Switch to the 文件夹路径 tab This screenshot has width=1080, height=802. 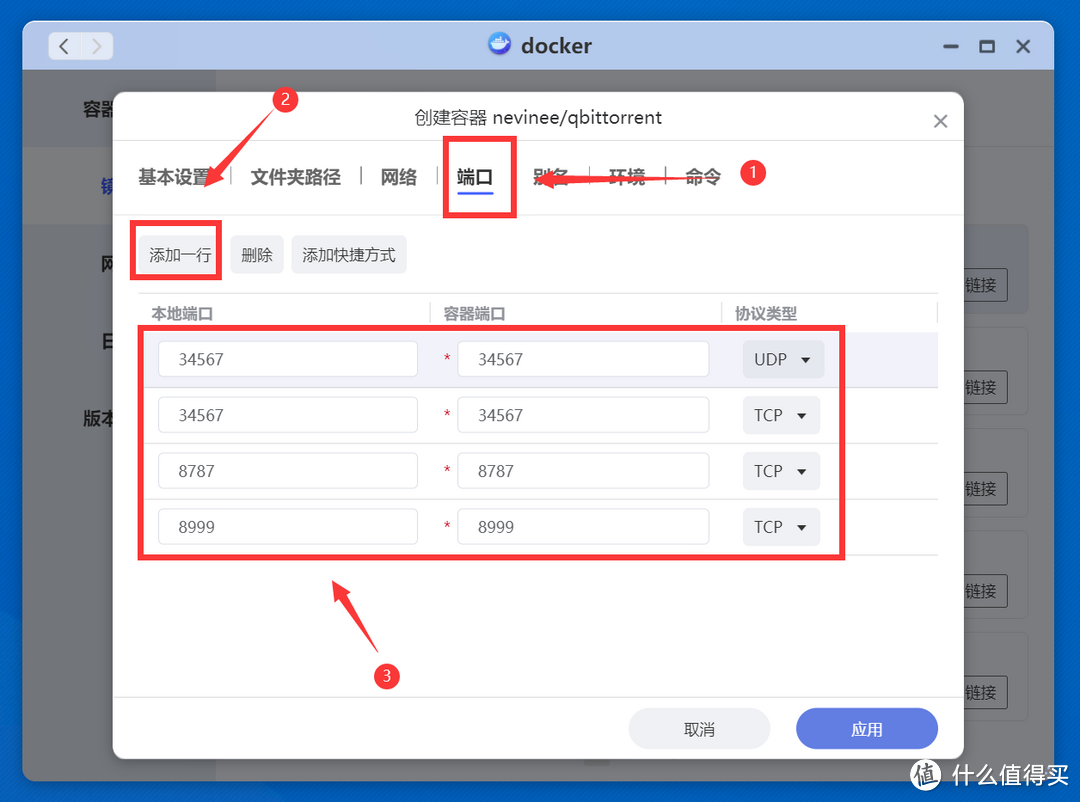point(295,177)
